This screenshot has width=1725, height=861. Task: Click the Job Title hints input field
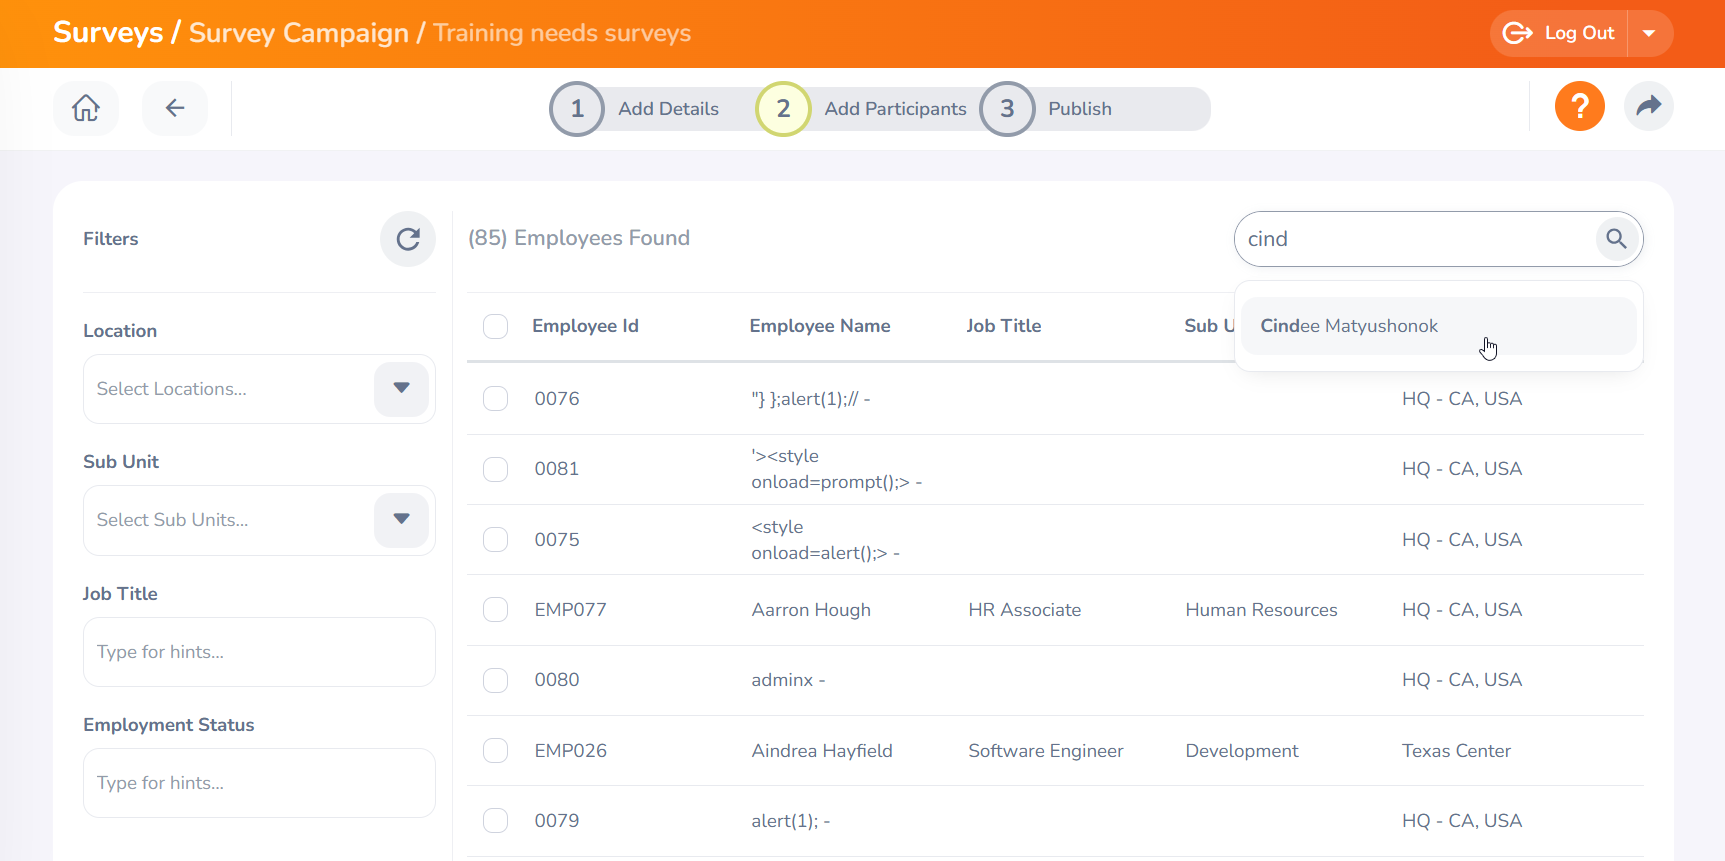259,652
